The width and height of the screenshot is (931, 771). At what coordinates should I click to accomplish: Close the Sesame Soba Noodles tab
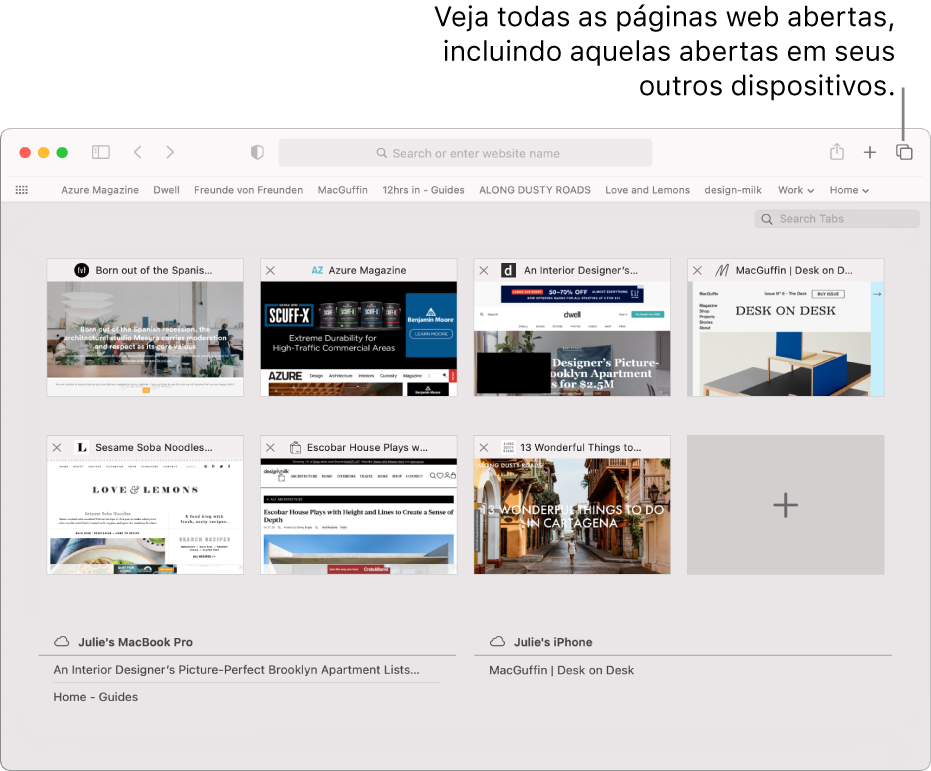(x=57, y=448)
